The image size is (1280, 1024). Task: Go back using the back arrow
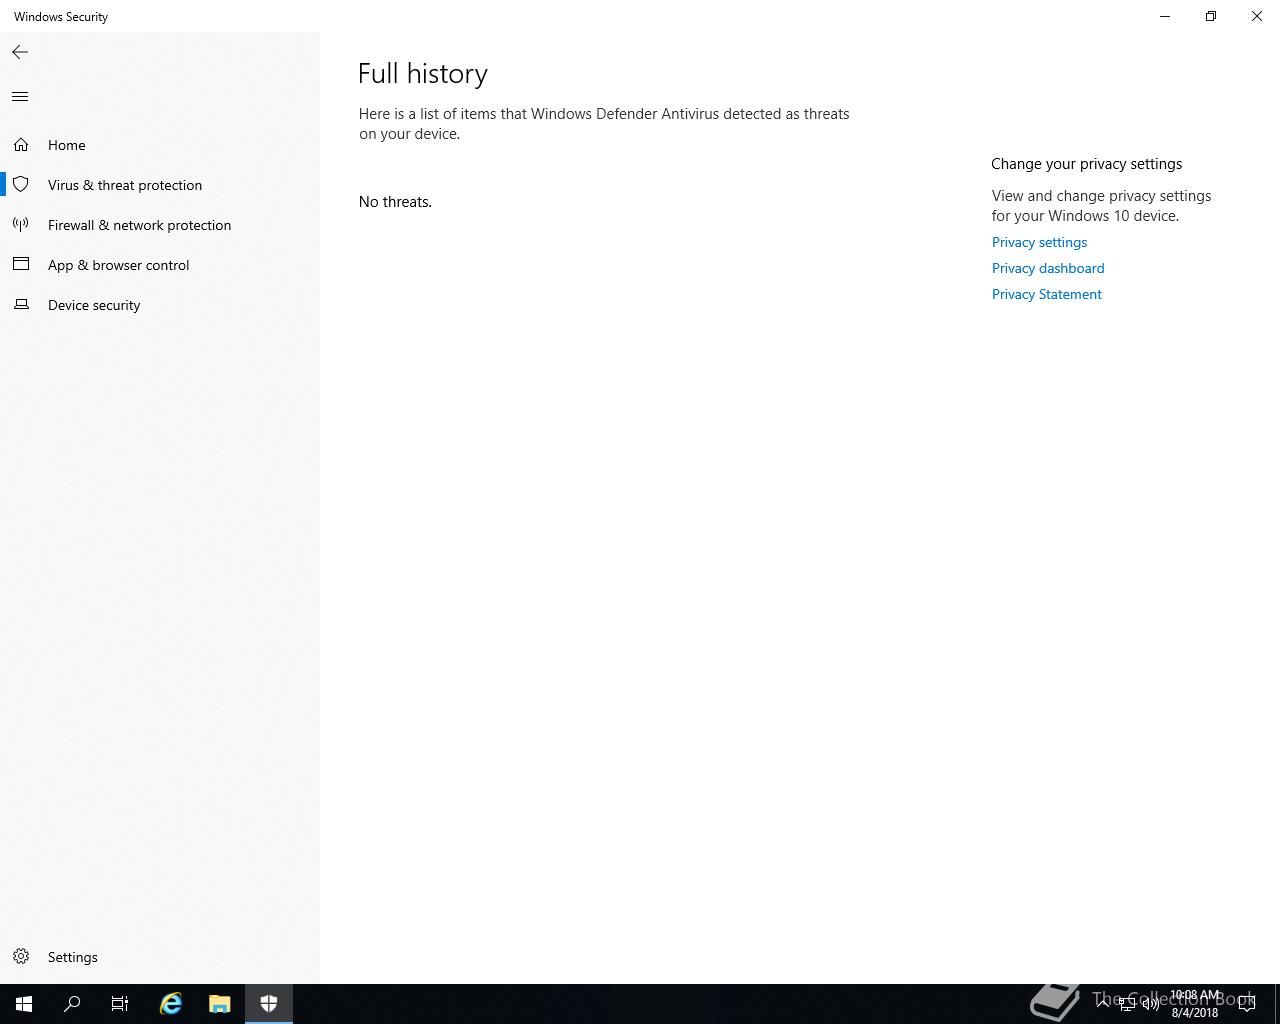point(20,52)
